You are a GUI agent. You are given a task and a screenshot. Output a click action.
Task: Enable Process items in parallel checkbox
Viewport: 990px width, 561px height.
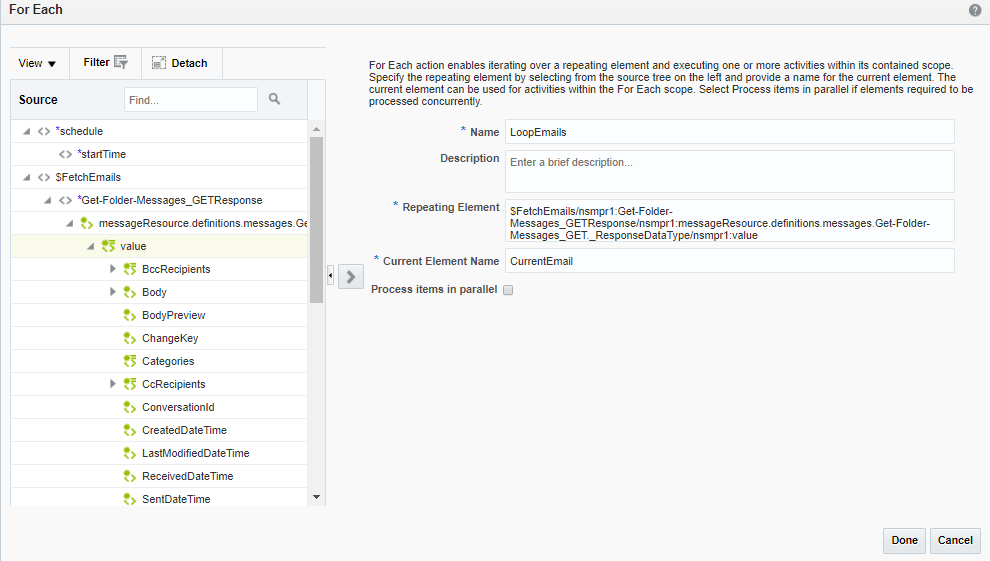(508, 290)
